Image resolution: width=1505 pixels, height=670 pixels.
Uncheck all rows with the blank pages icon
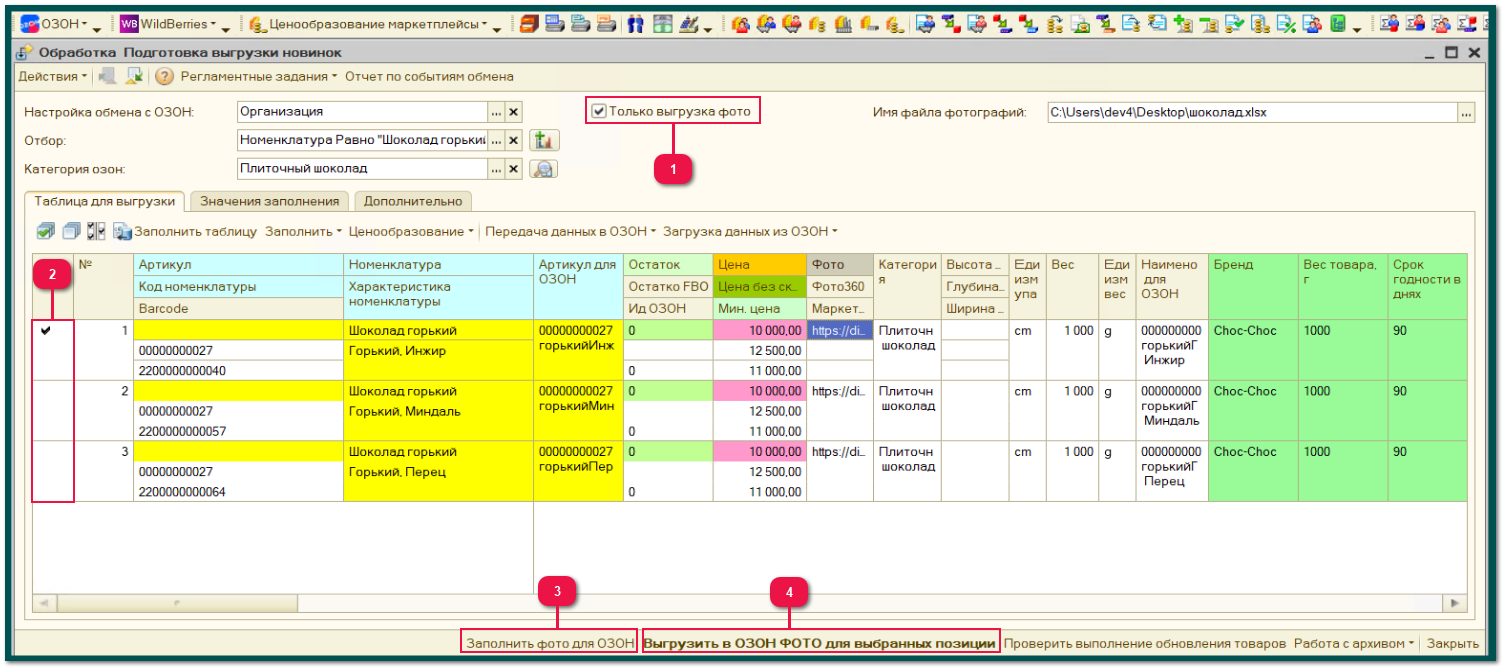pyautogui.click(x=71, y=231)
